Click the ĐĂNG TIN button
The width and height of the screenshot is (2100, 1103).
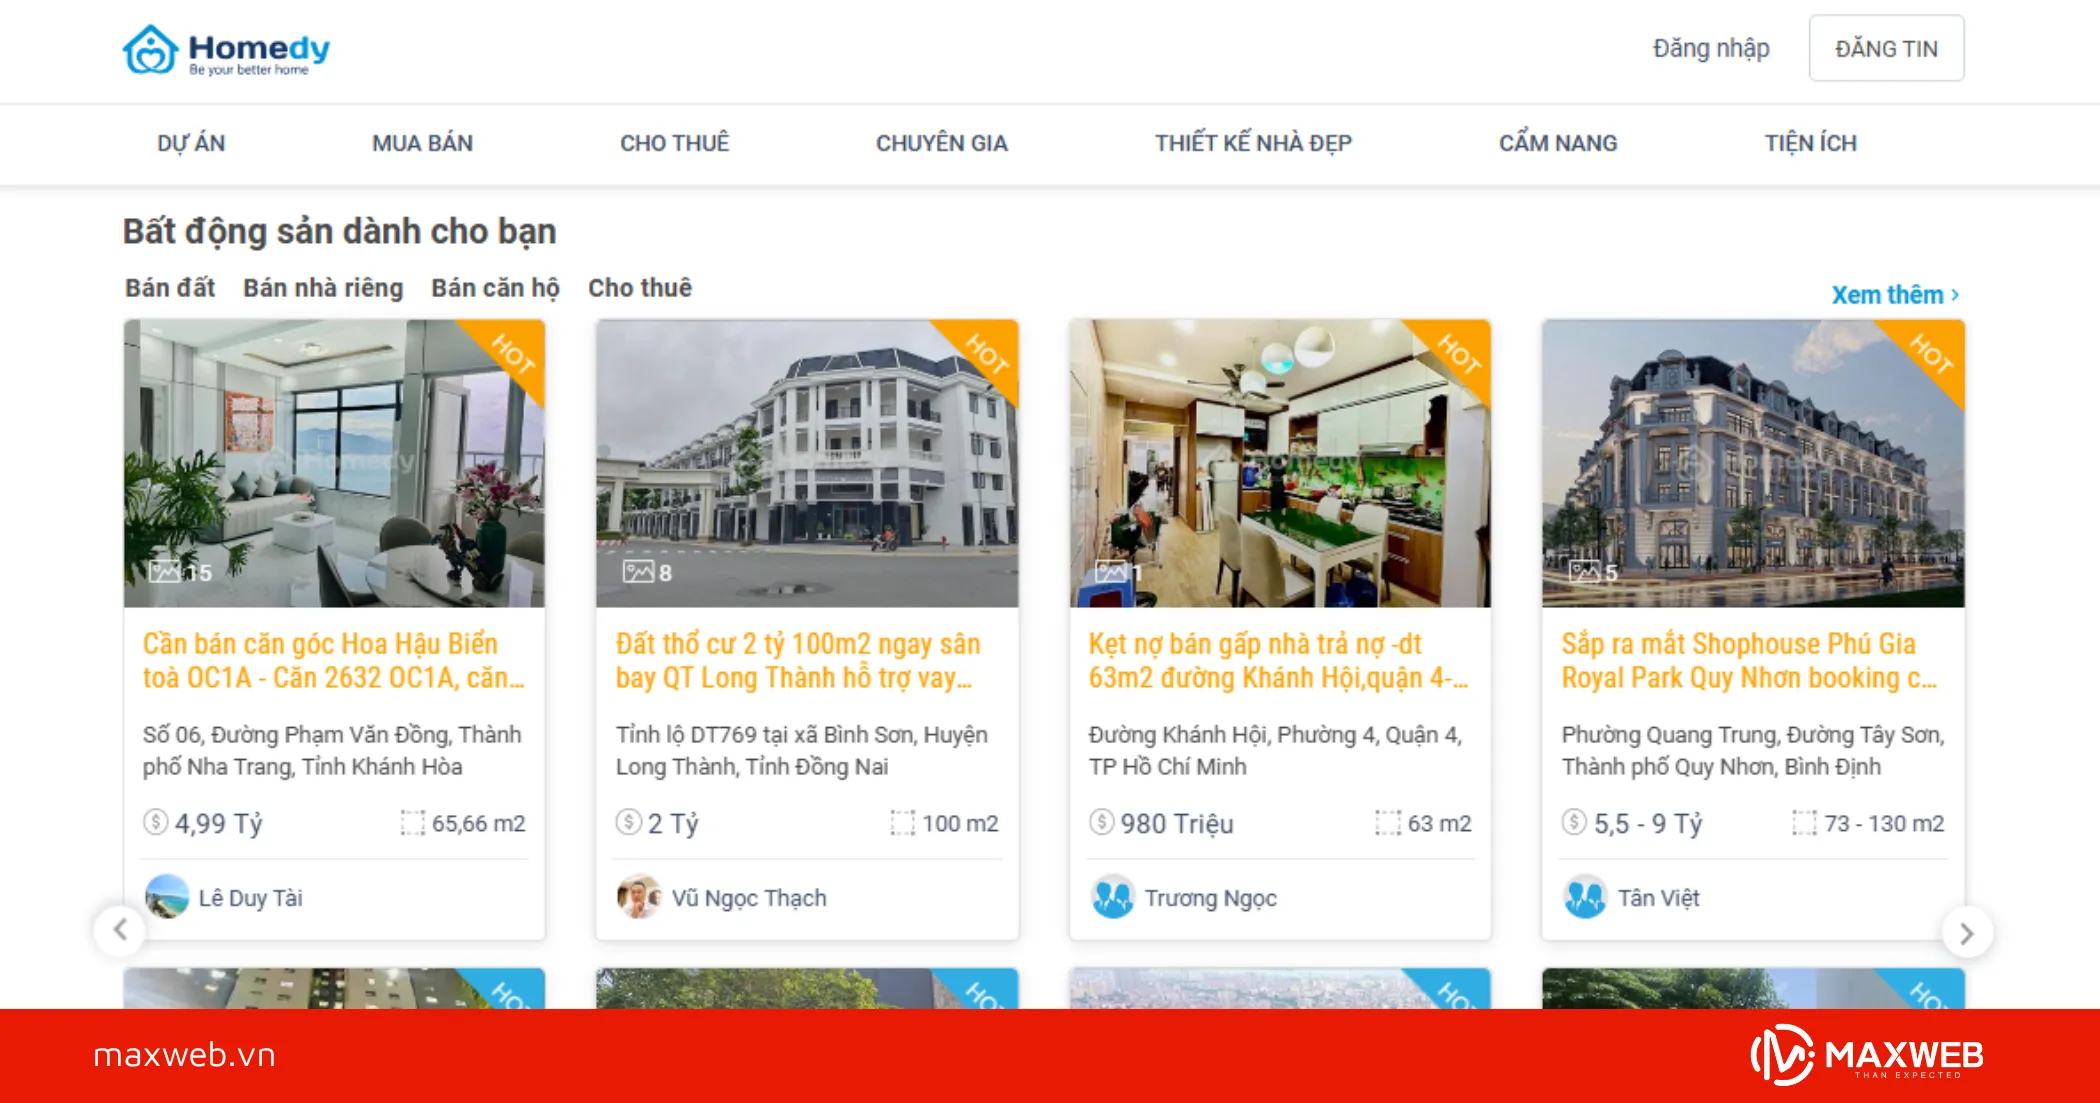click(x=1886, y=48)
